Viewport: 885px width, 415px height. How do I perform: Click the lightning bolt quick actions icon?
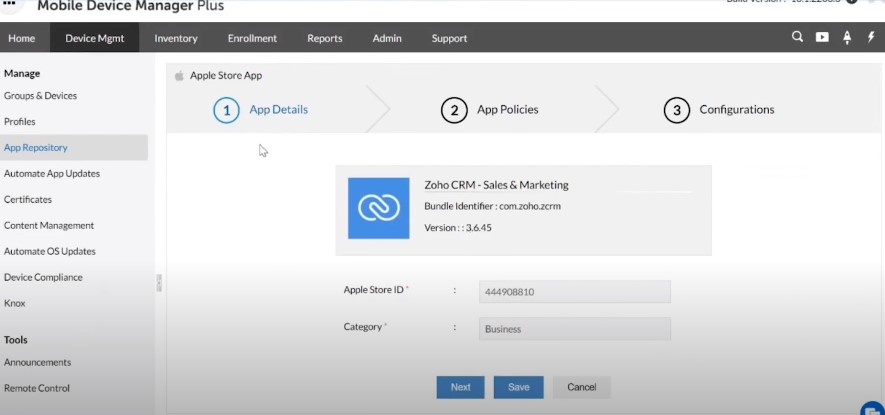click(x=871, y=37)
